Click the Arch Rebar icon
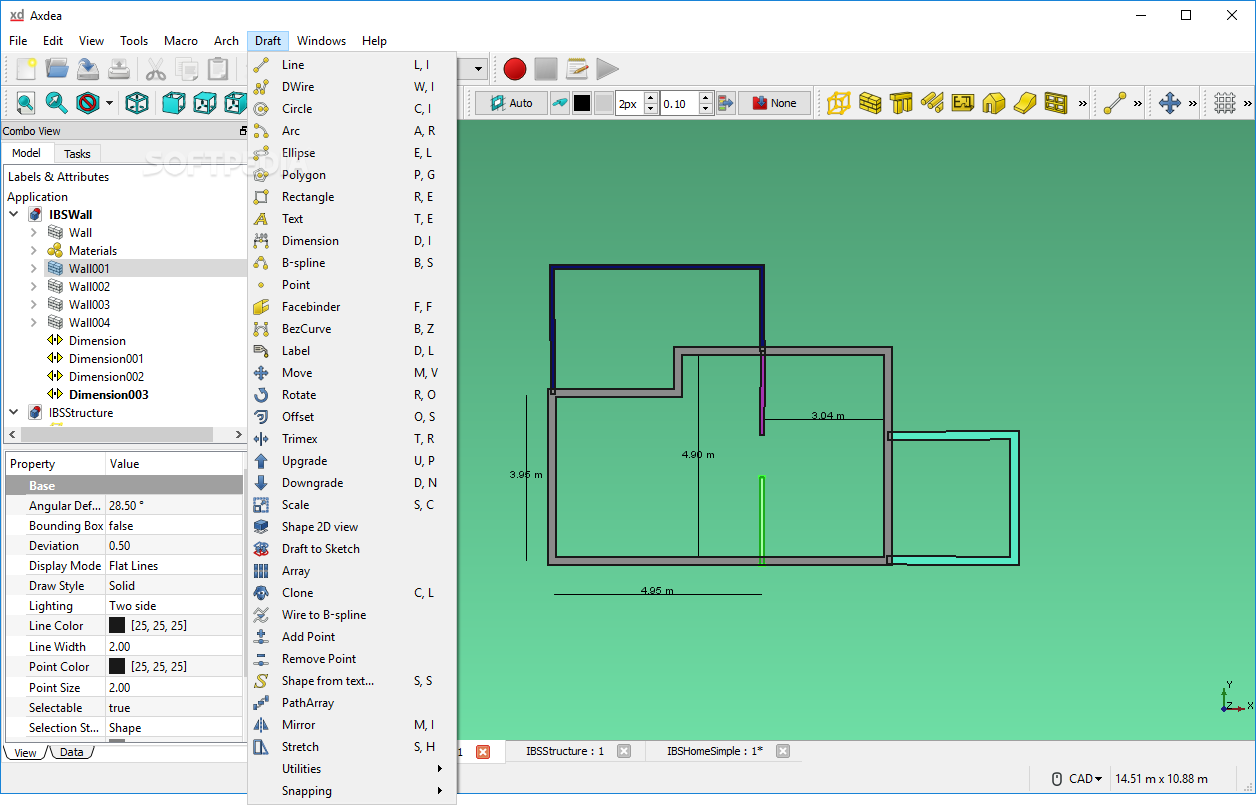 (x=932, y=102)
